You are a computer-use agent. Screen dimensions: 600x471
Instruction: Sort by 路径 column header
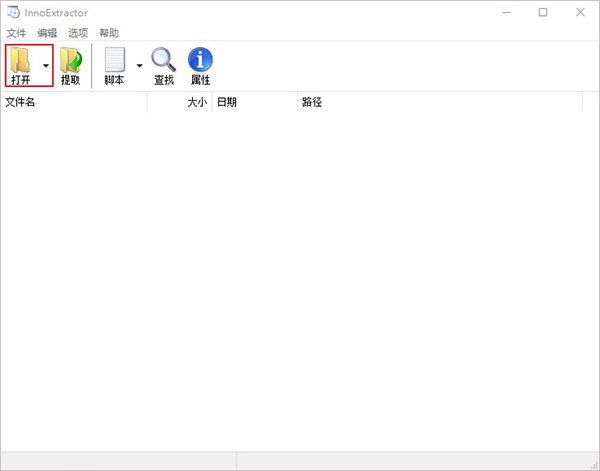[x=440, y=102]
